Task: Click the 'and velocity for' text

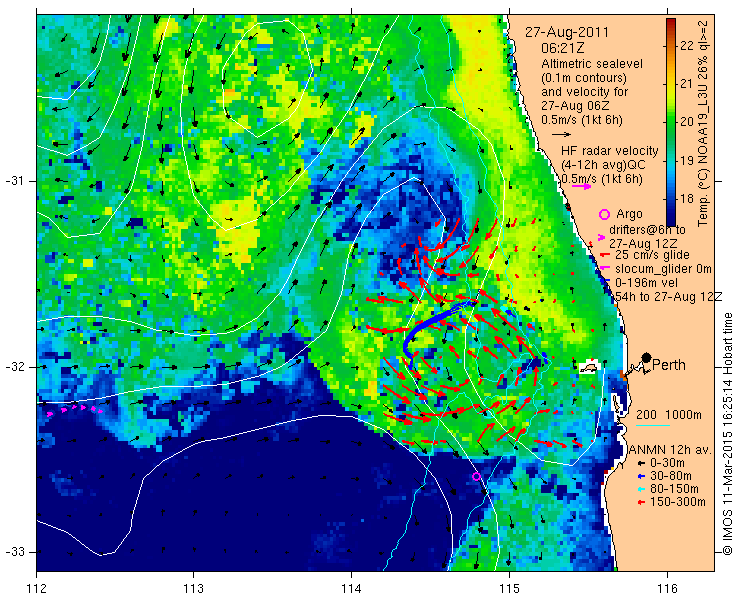Action: point(585,92)
